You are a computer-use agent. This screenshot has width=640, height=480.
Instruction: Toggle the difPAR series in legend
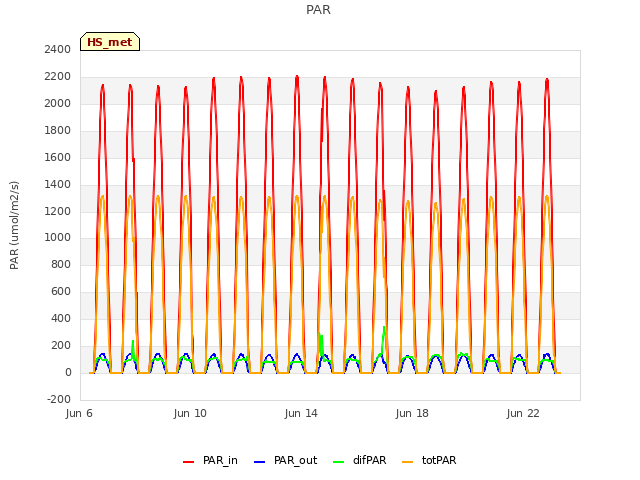coord(360,460)
